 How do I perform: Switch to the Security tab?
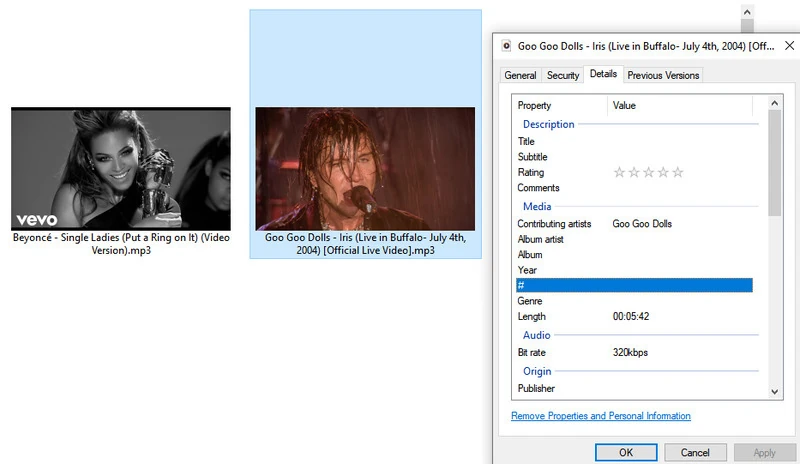(x=563, y=75)
